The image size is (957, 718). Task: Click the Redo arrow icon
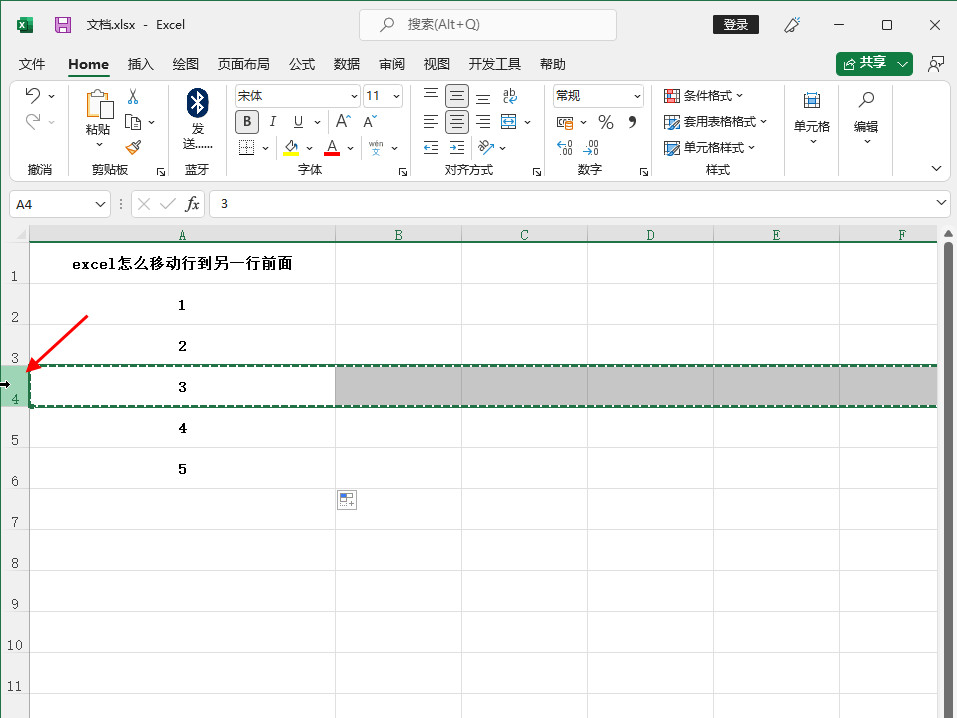33,121
